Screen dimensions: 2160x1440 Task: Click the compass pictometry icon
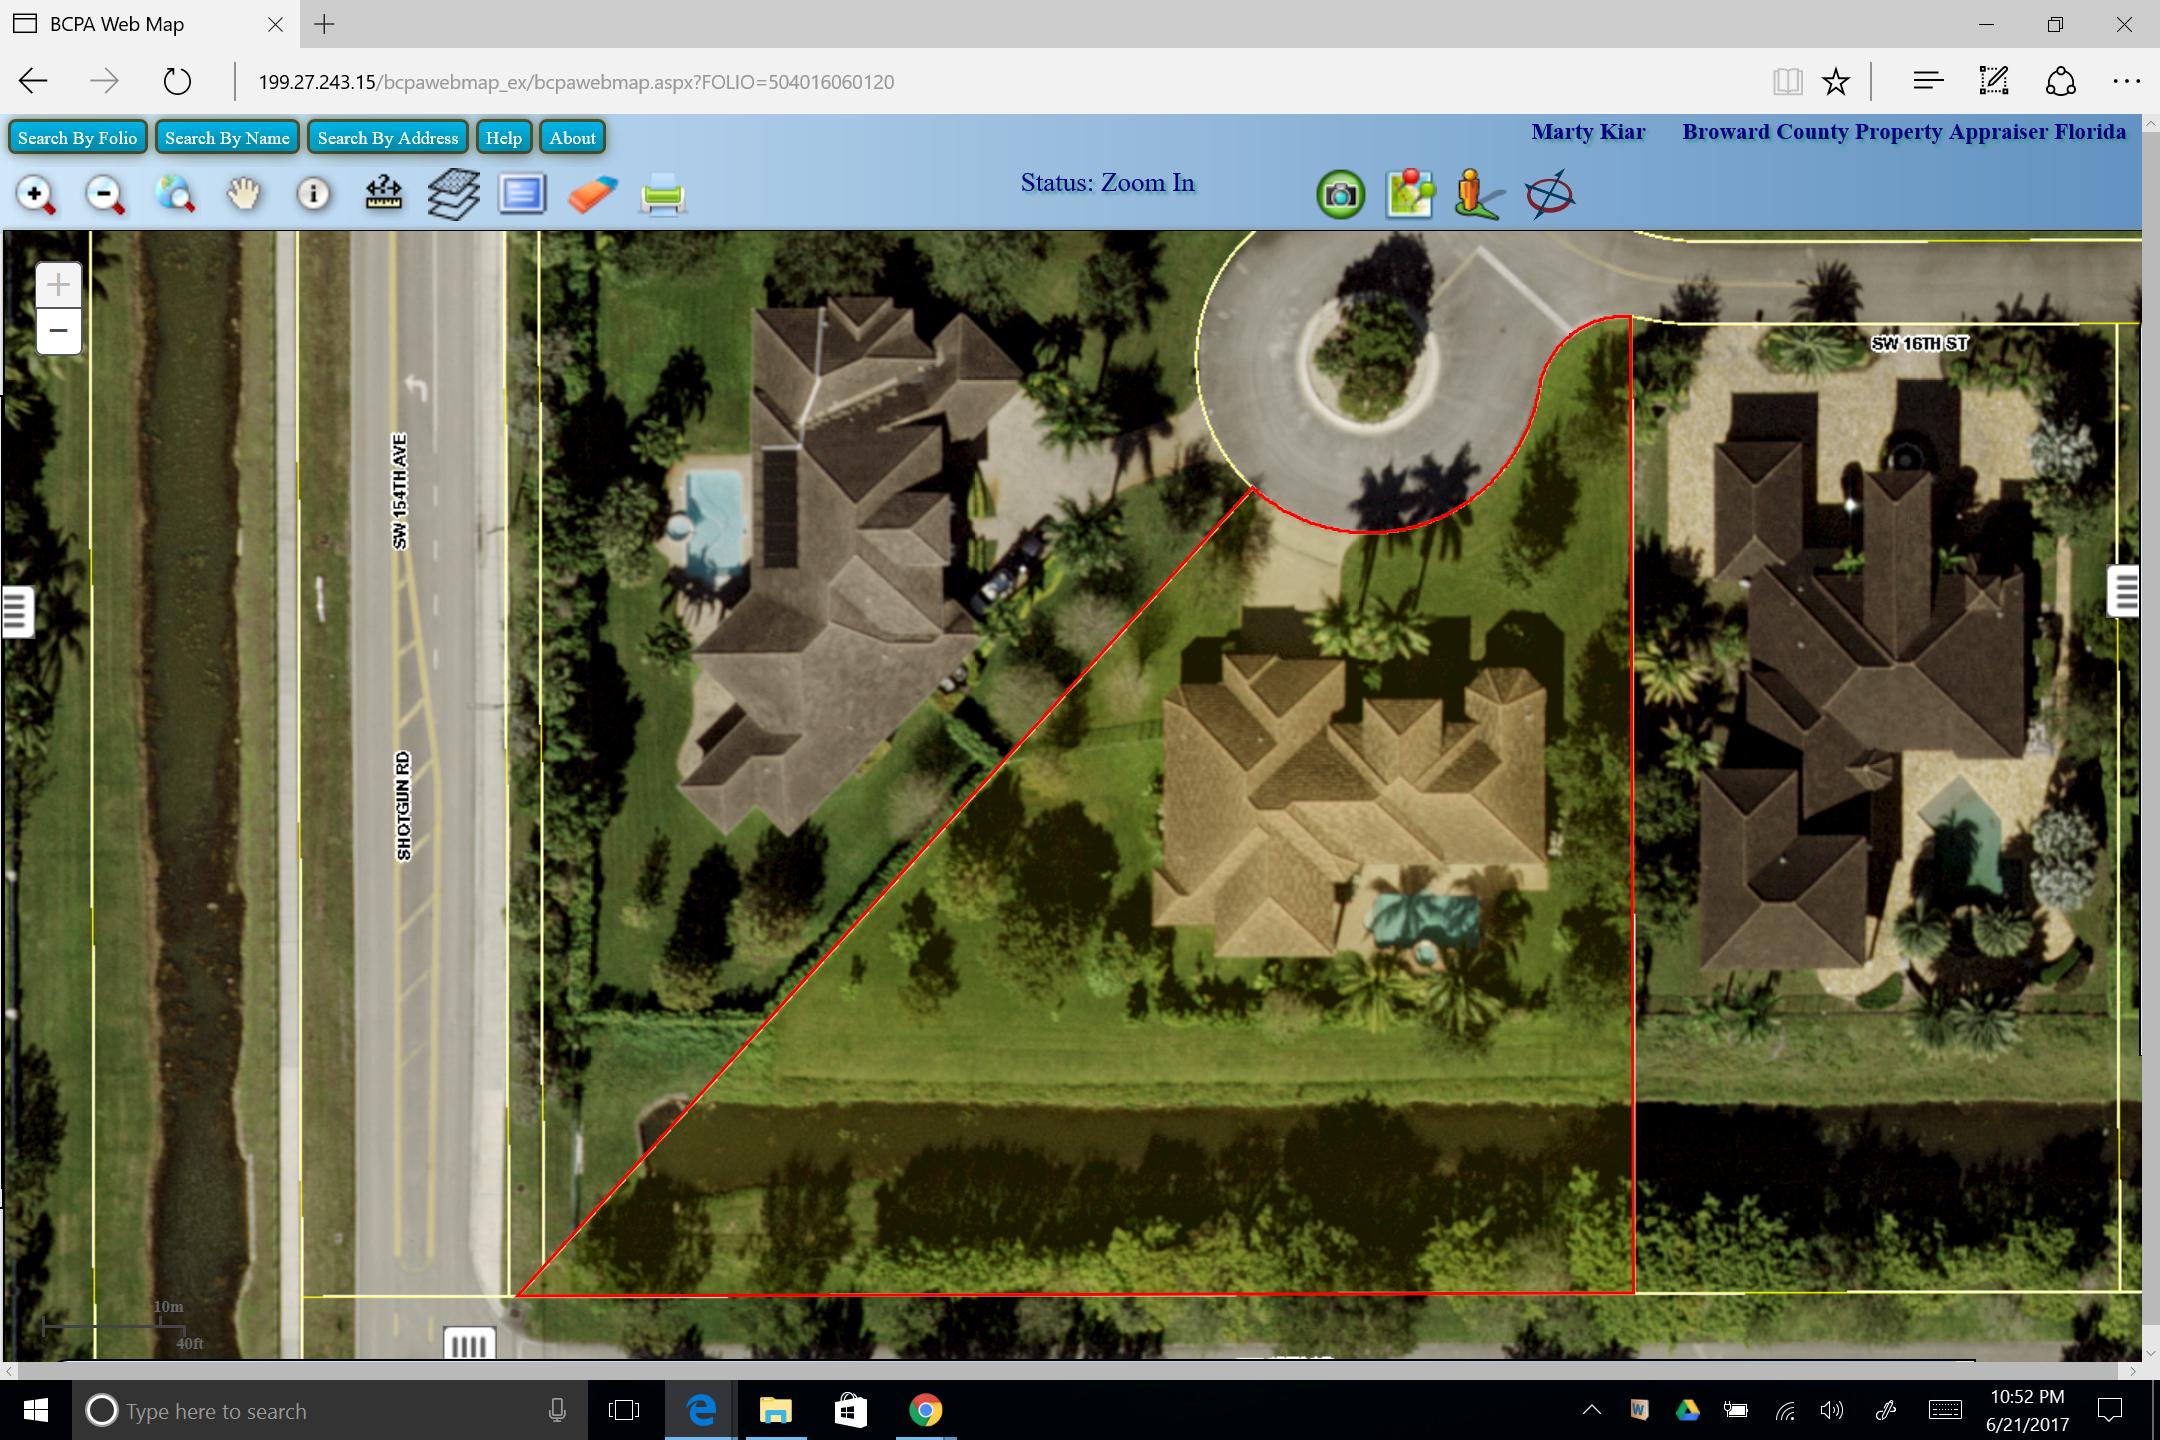pyautogui.click(x=1549, y=194)
